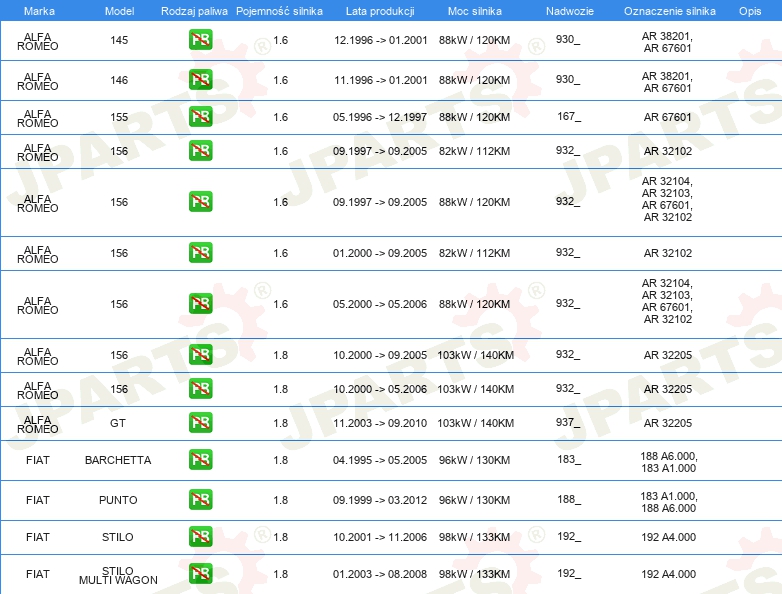Image resolution: width=782 pixels, height=594 pixels.
Task: Click the Model column header
Action: pos(119,10)
